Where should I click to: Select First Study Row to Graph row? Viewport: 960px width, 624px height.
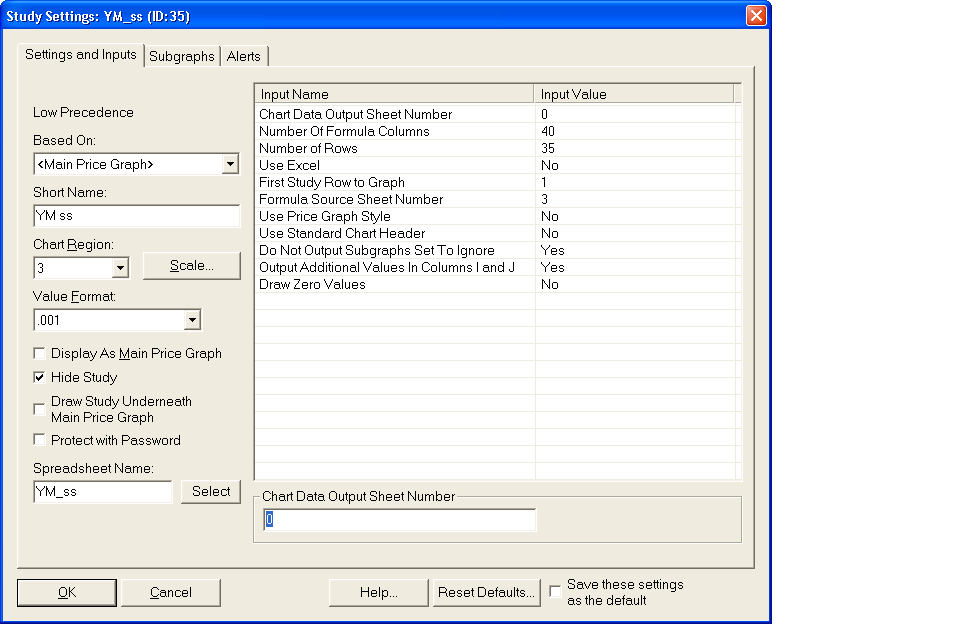click(495, 182)
